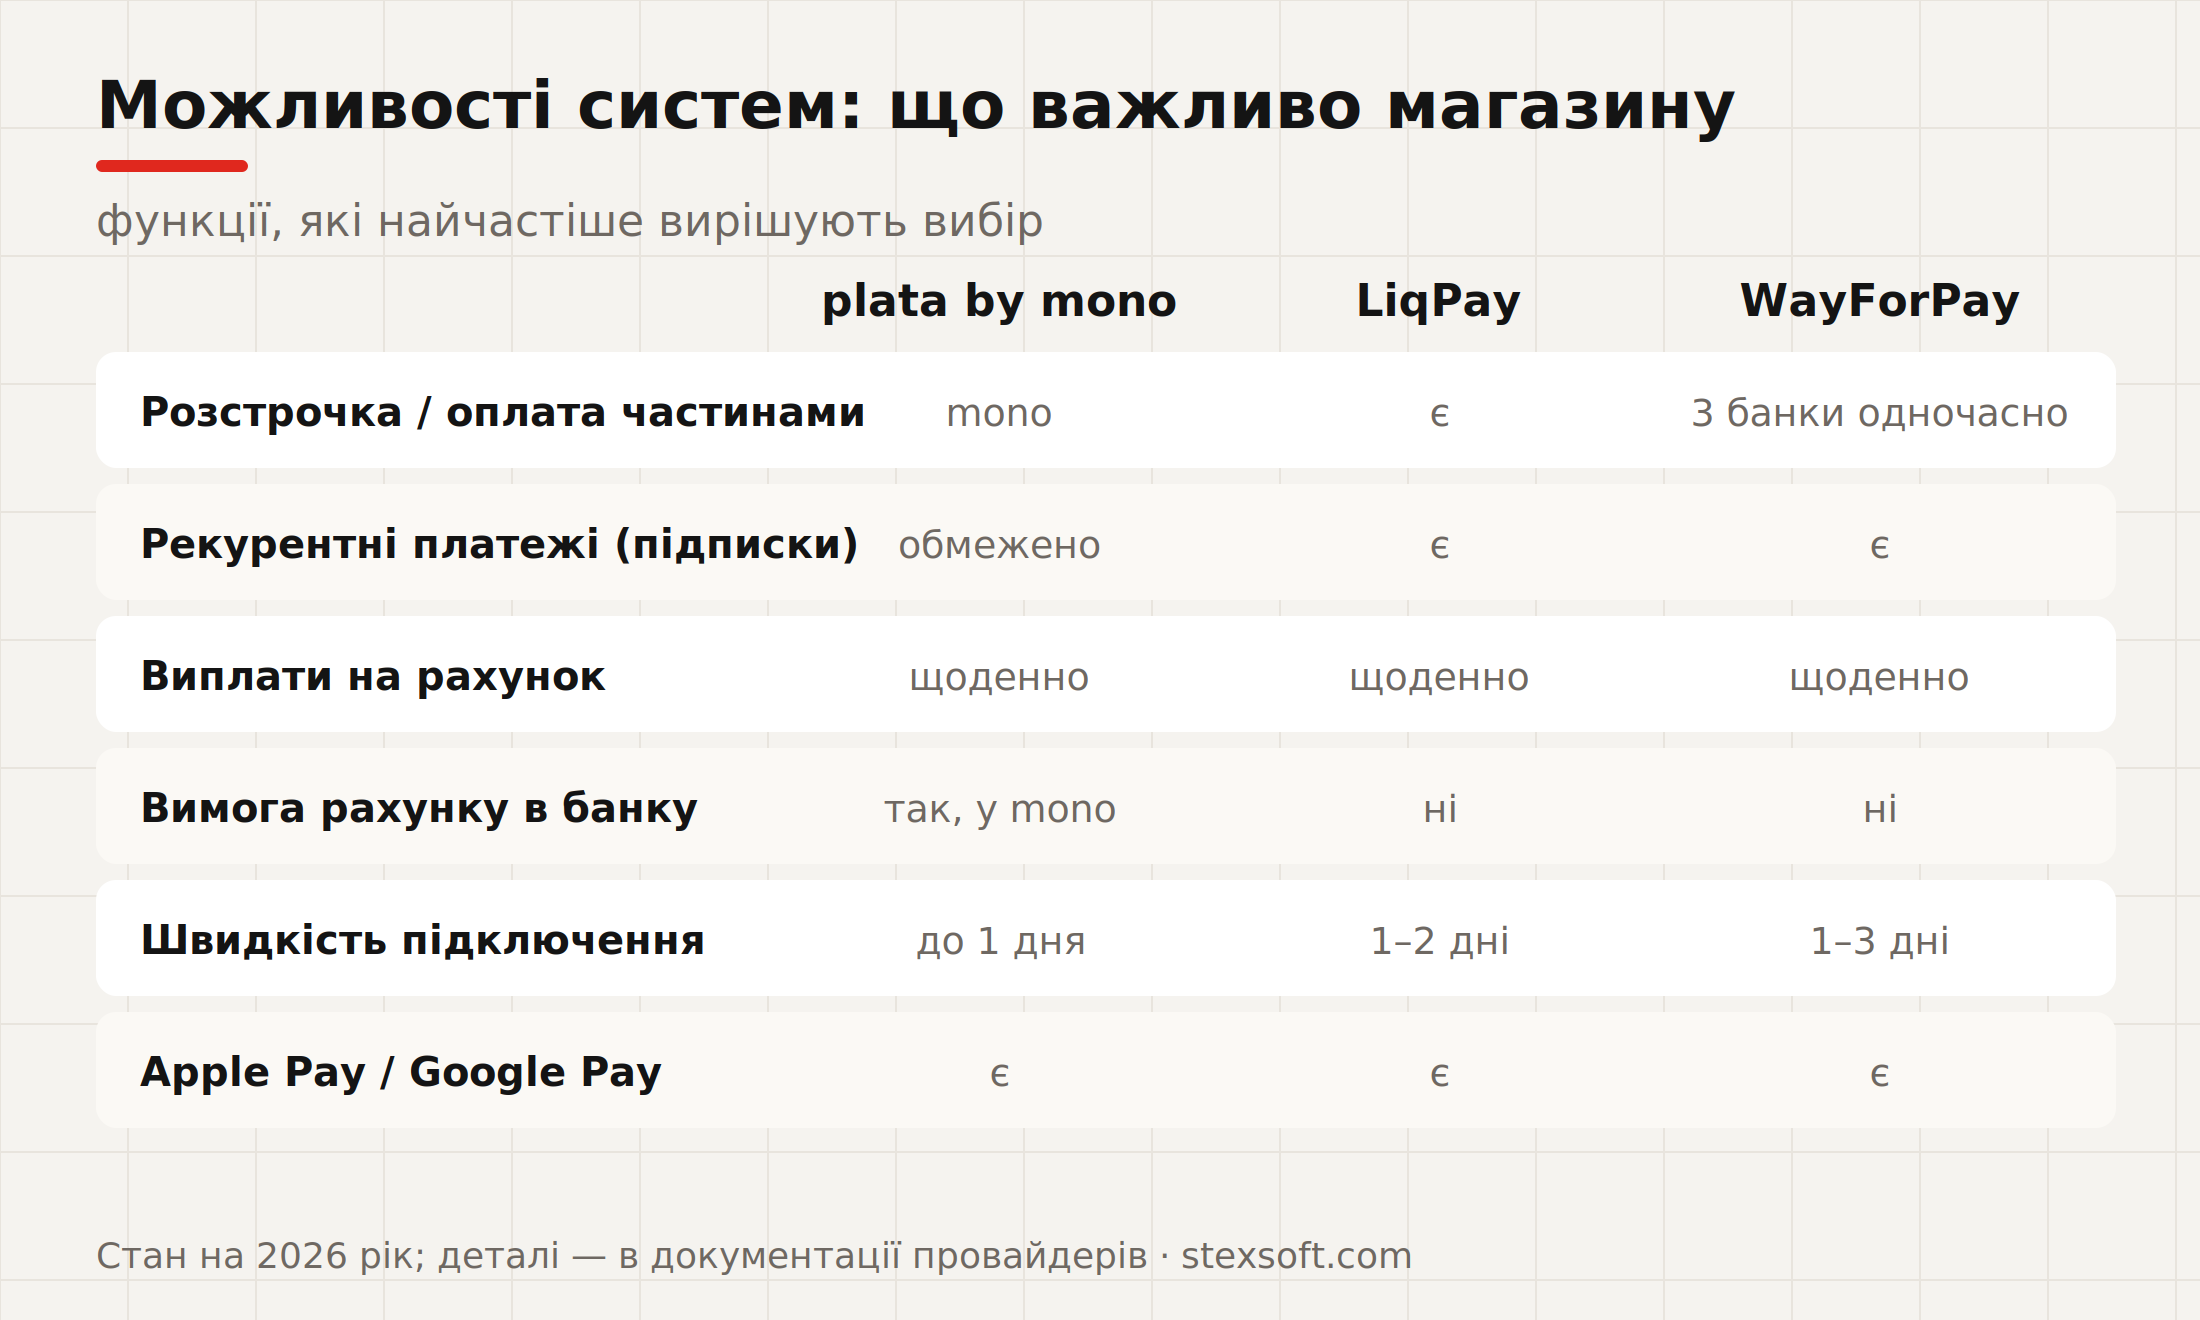Click WayForPay "ні" cell

click(1880, 809)
